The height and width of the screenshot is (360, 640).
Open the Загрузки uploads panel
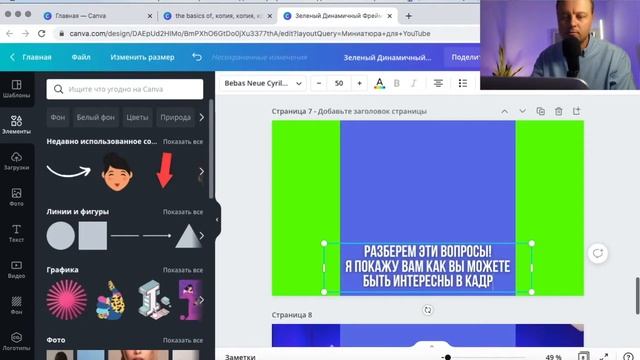pos(16,161)
